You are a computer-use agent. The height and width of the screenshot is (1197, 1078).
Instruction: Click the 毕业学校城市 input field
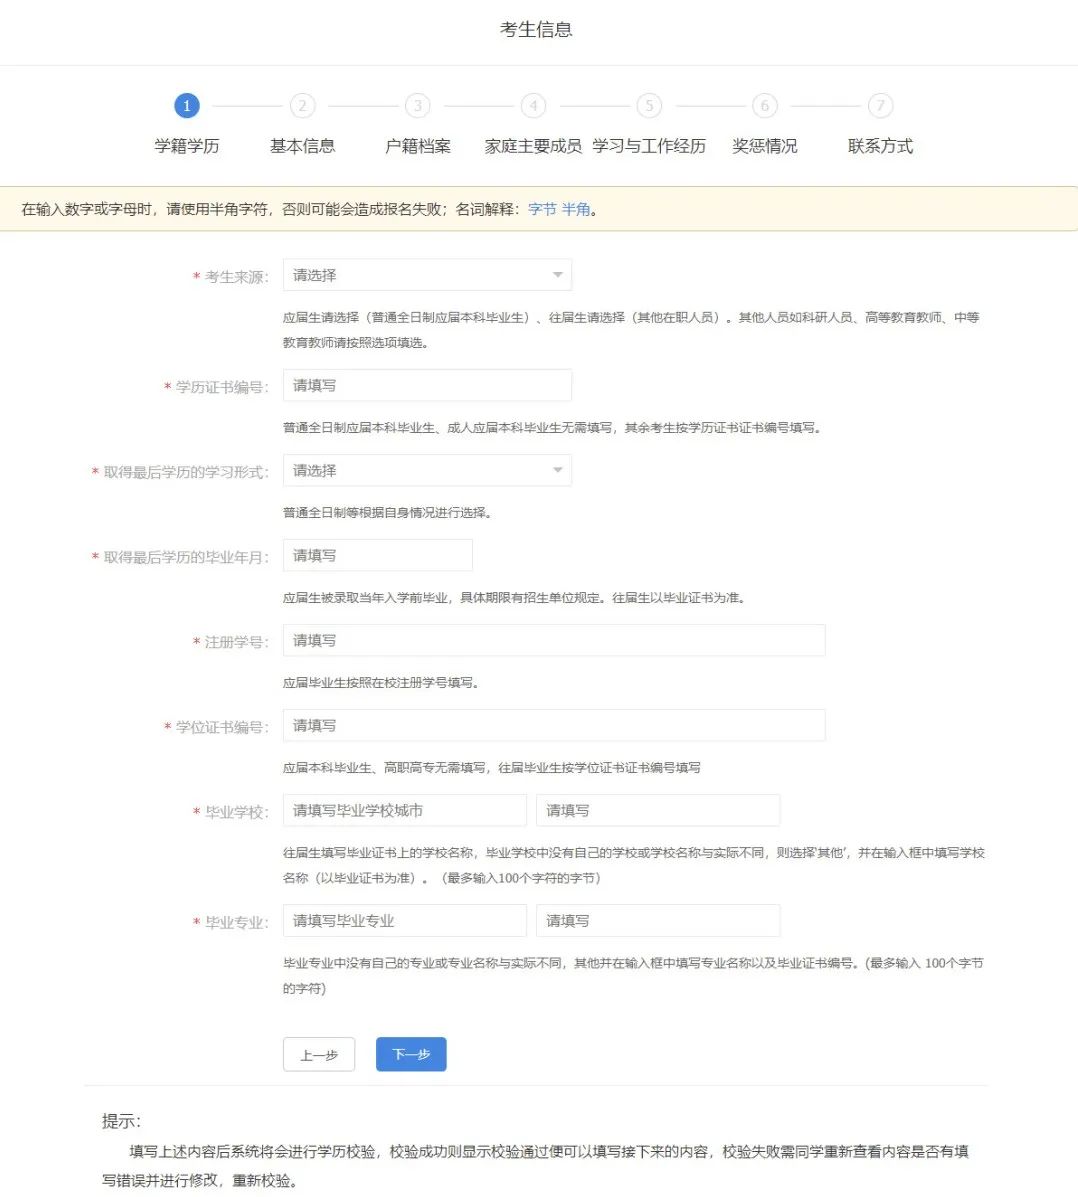(404, 810)
